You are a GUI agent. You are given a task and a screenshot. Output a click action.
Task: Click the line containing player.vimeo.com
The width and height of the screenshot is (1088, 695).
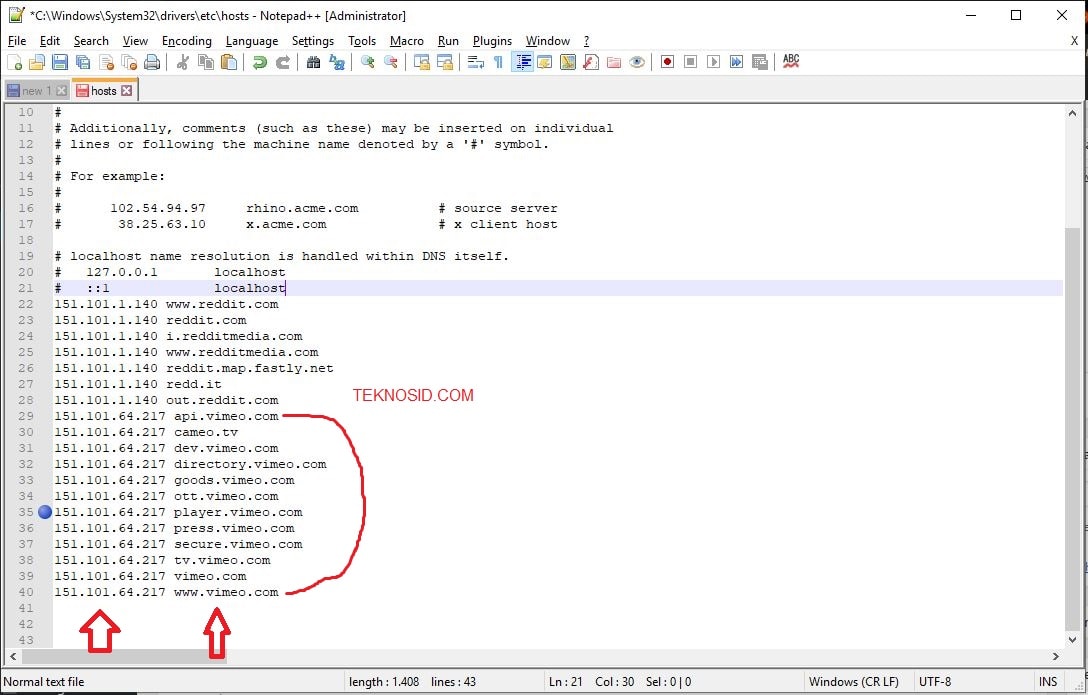[558, 512]
